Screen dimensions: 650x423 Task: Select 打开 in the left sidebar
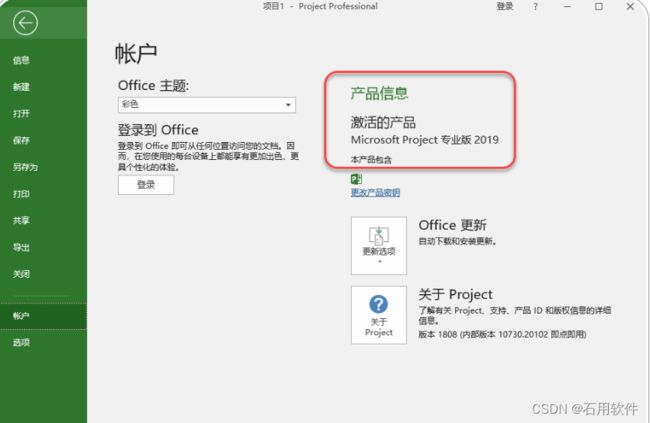pos(21,114)
